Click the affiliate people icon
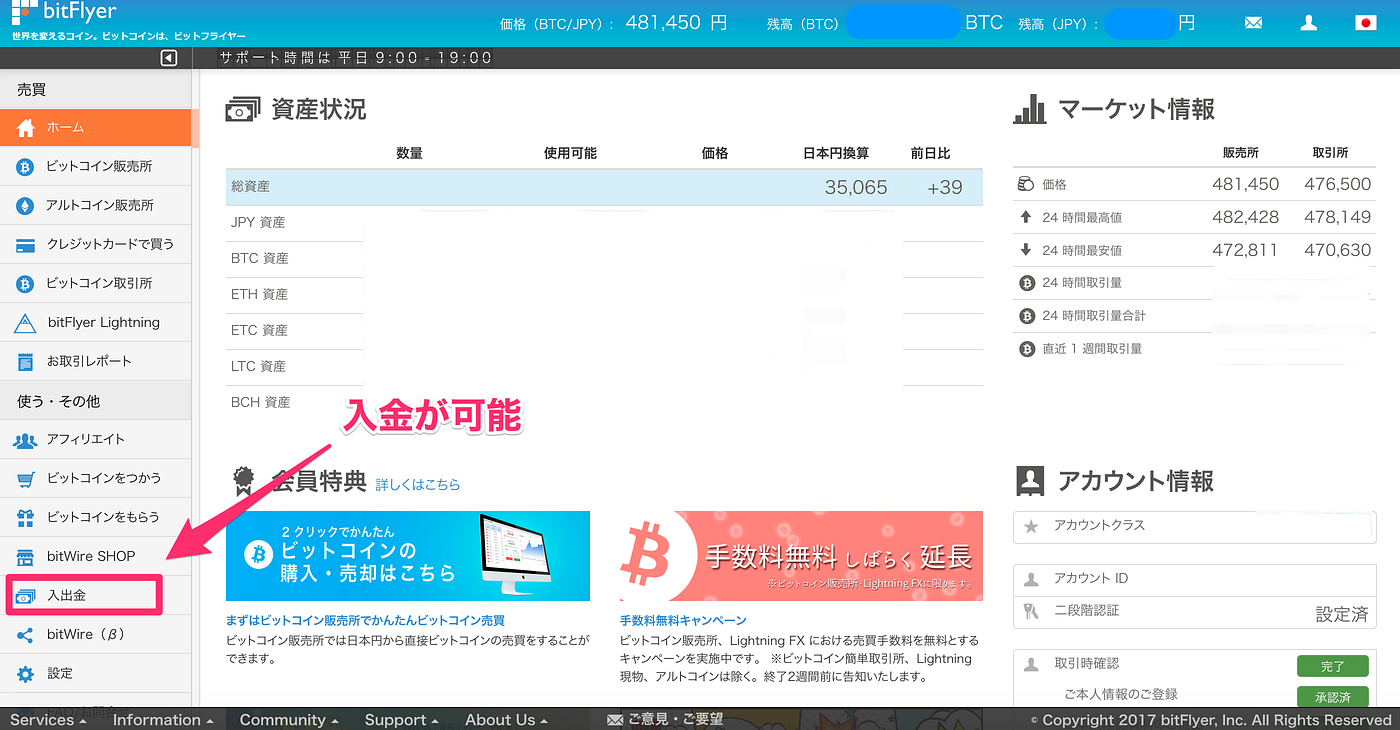Viewport: 1400px width, 730px height. (x=26, y=440)
